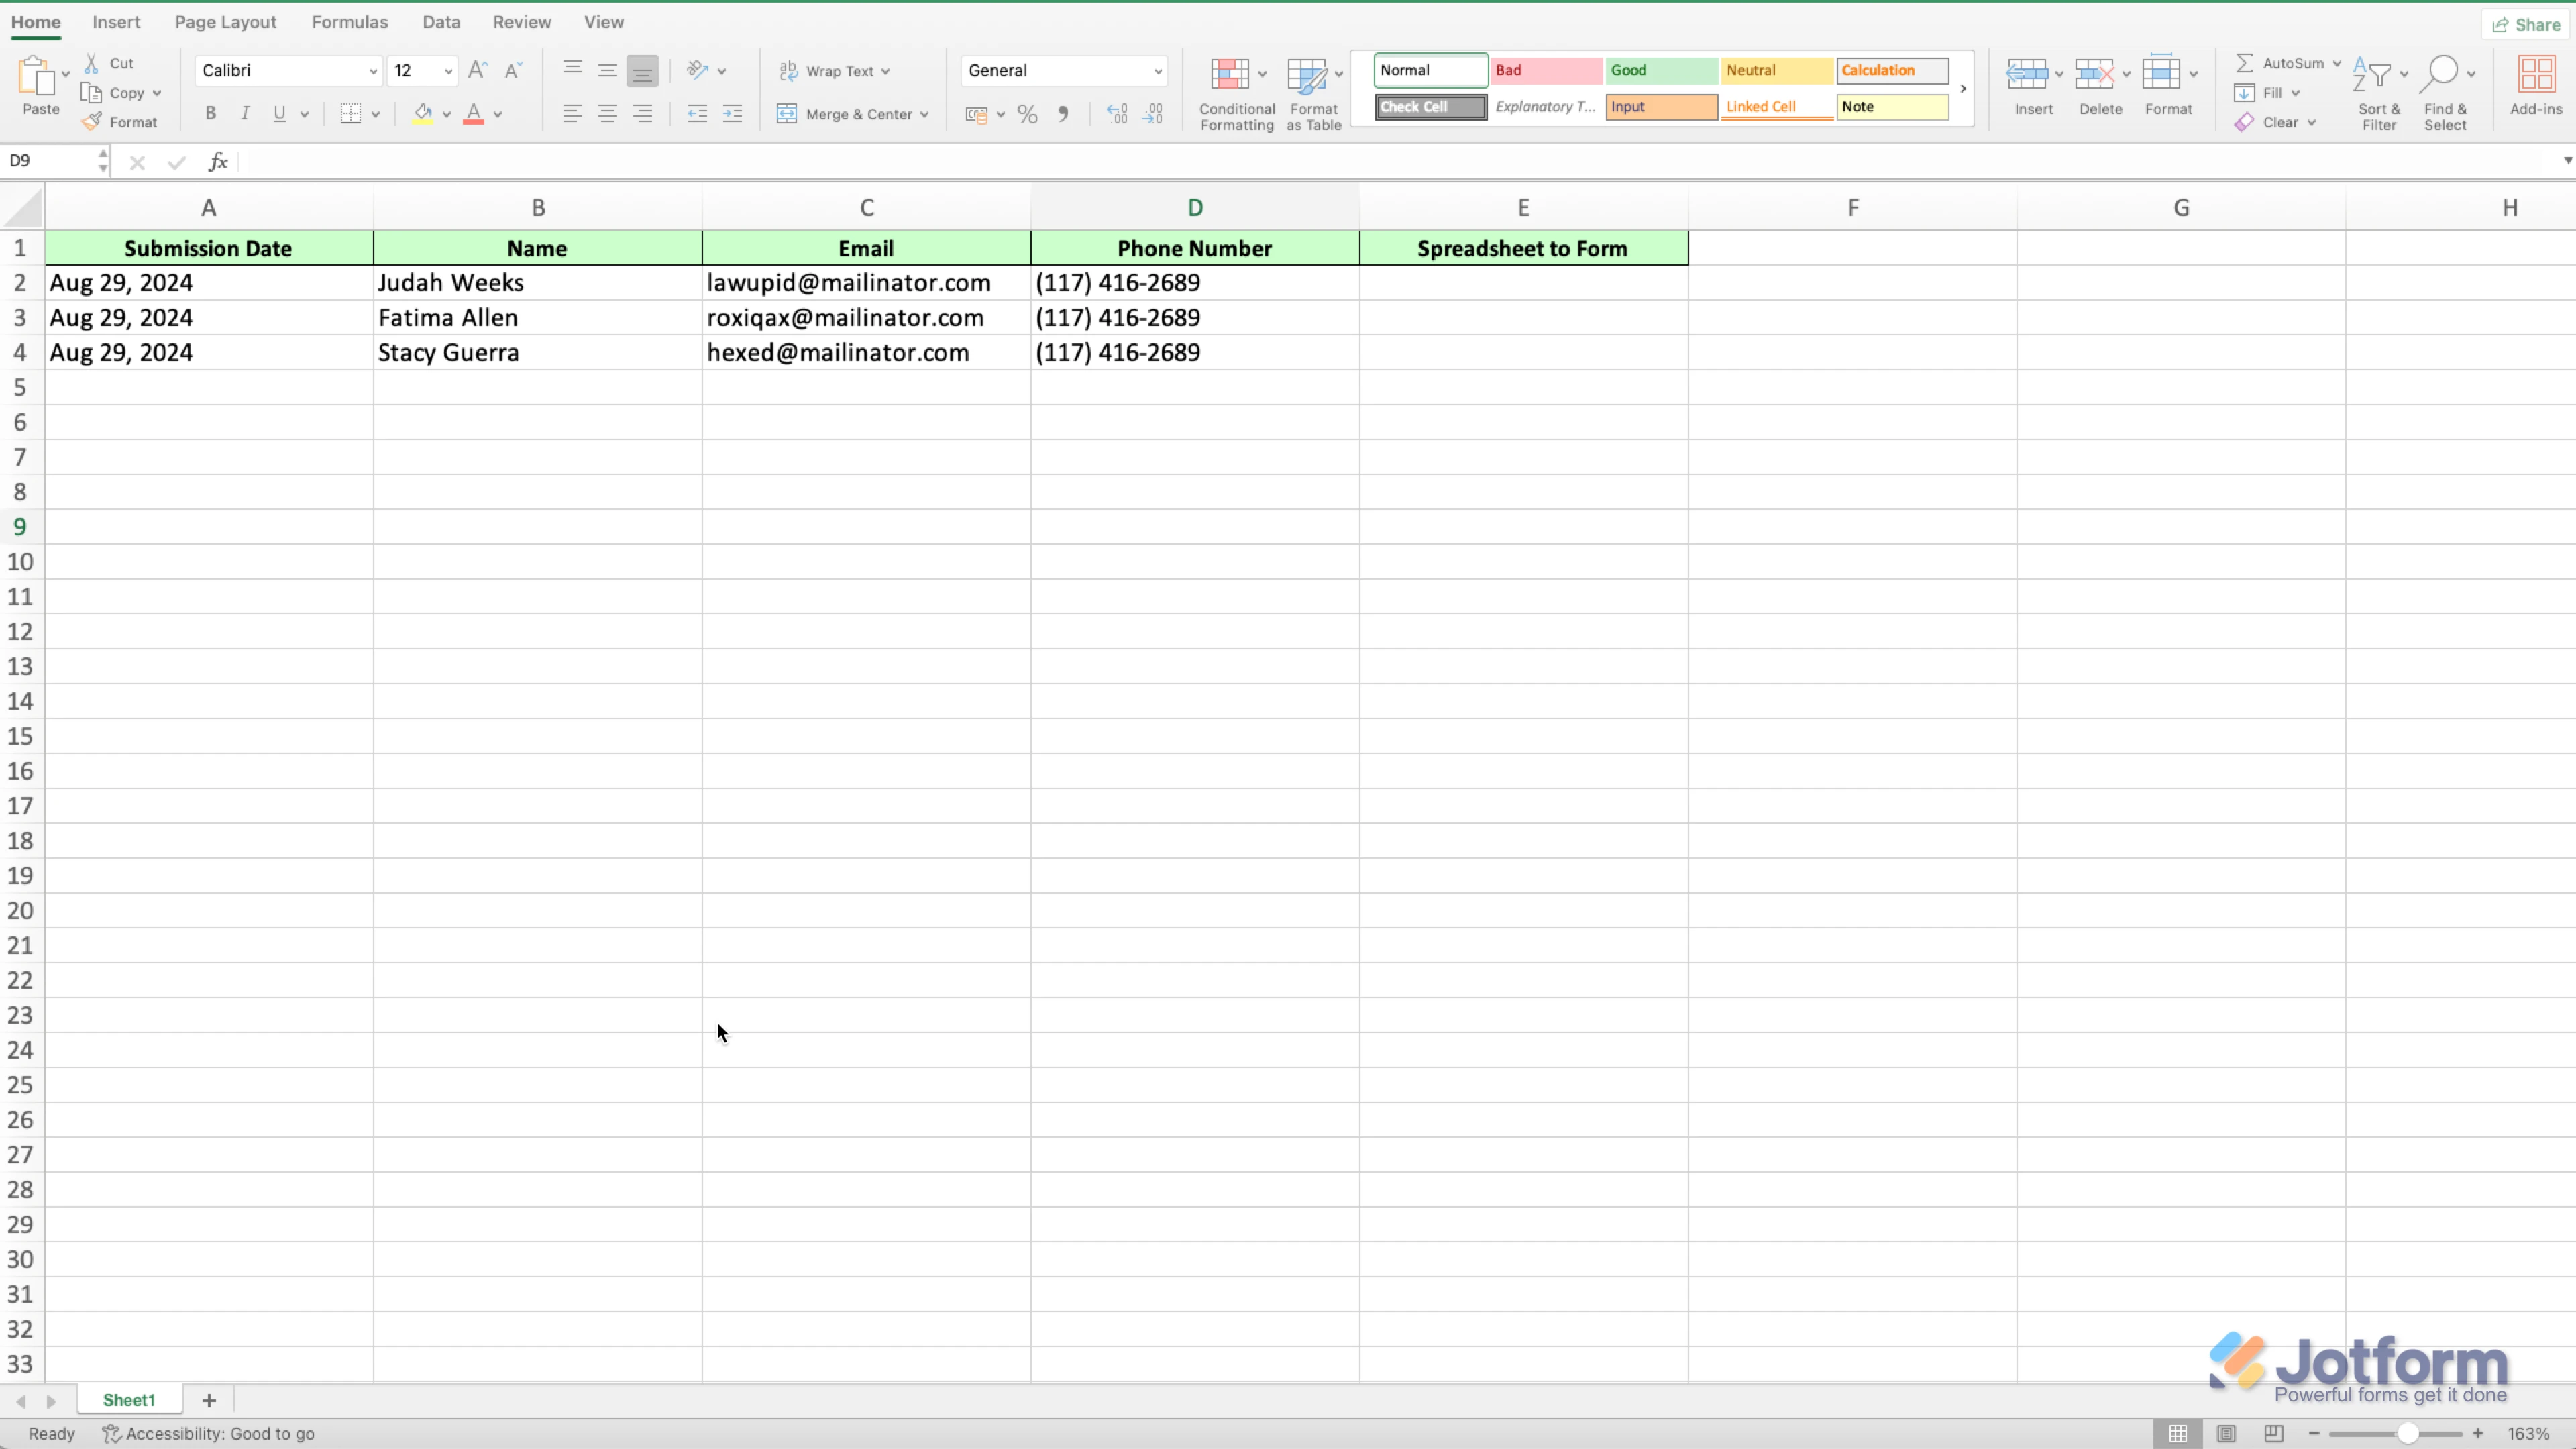The image size is (2576, 1449).
Task: Click the Share button
Action: (x=2527, y=23)
